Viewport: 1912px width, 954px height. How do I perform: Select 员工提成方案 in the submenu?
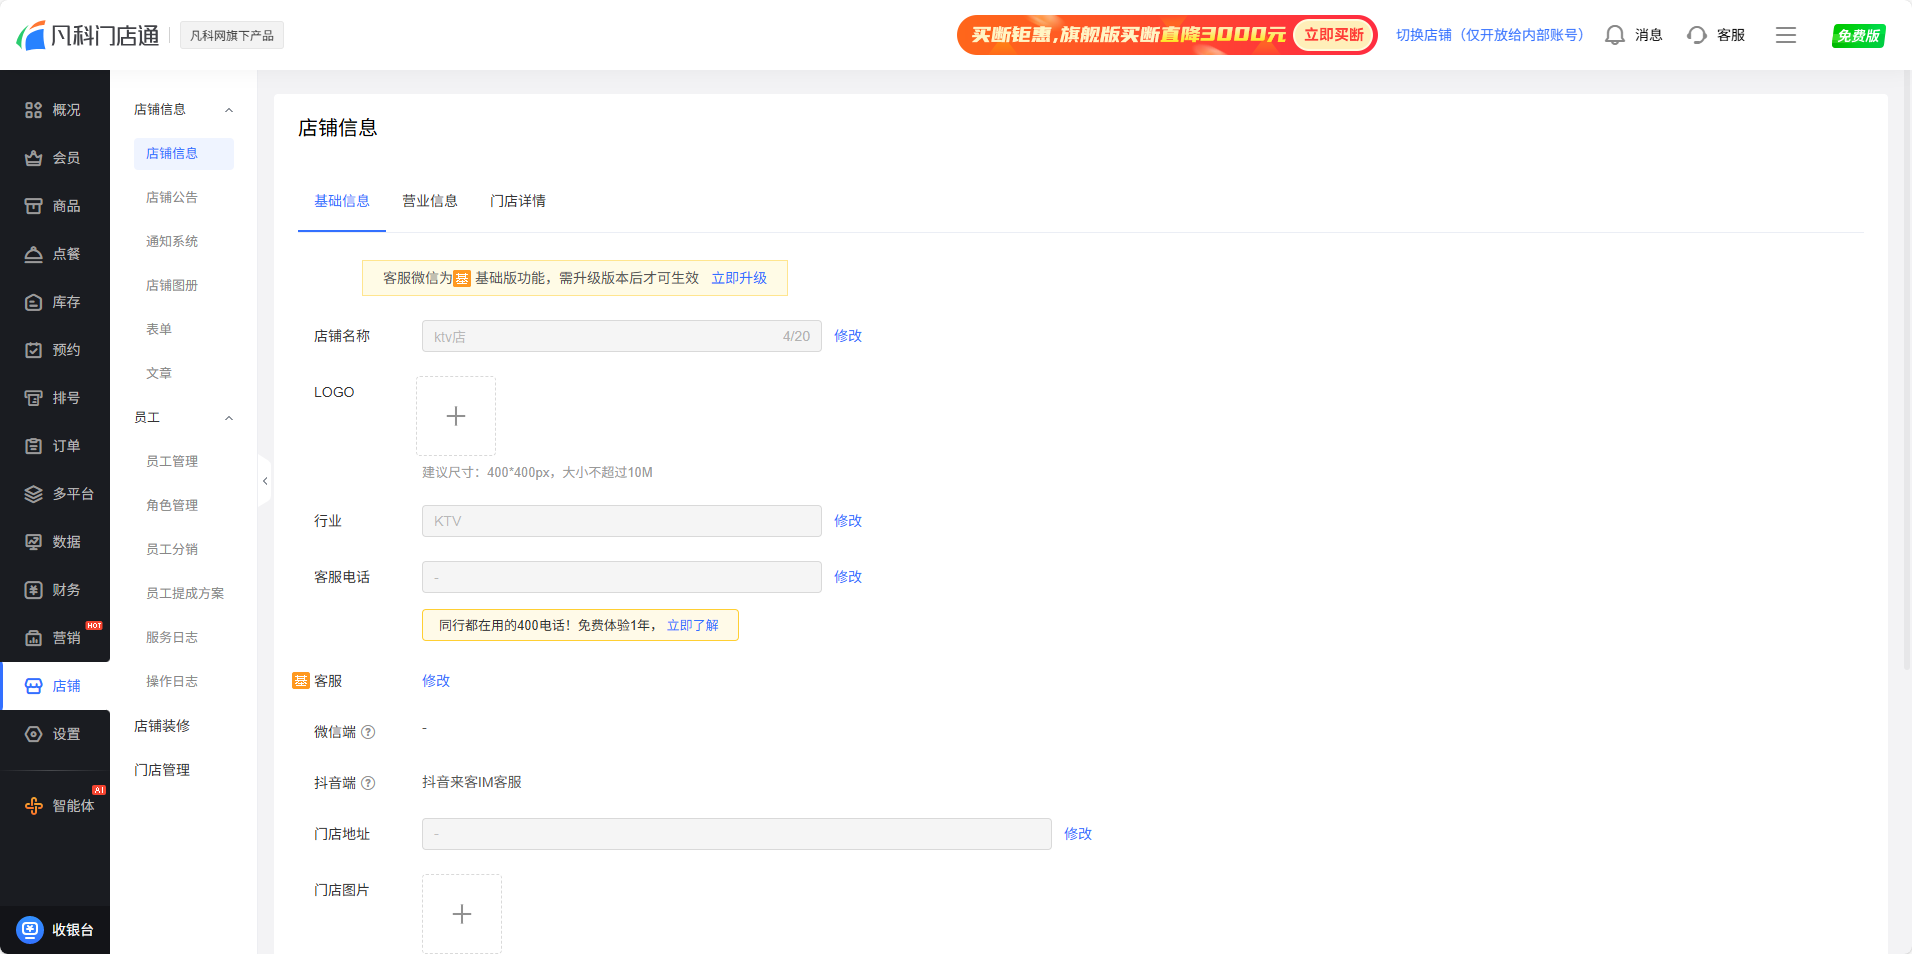point(185,594)
